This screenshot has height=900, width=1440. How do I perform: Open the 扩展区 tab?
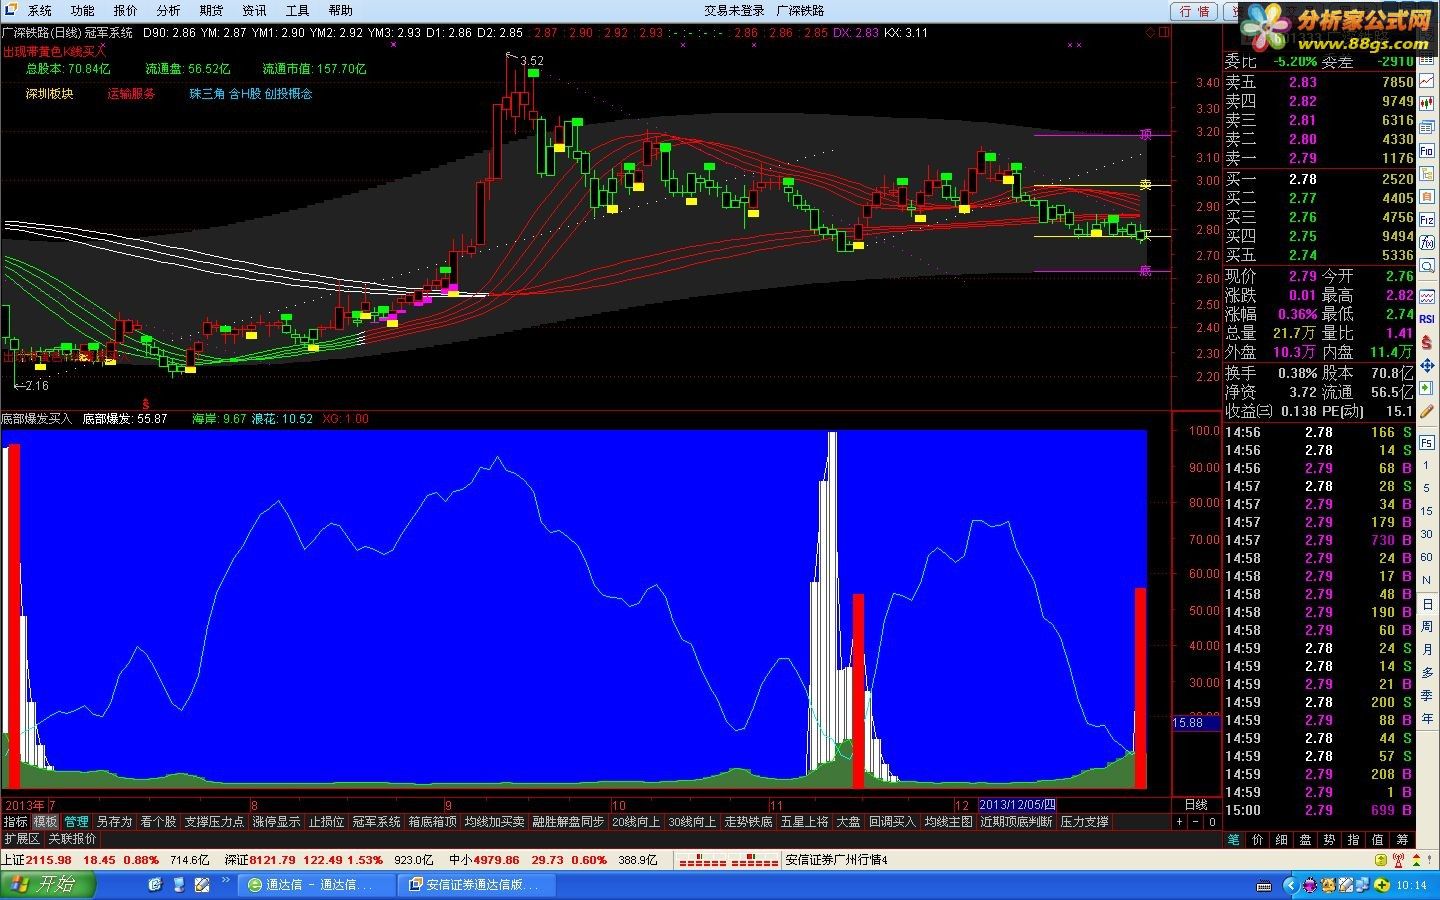coord(22,839)
